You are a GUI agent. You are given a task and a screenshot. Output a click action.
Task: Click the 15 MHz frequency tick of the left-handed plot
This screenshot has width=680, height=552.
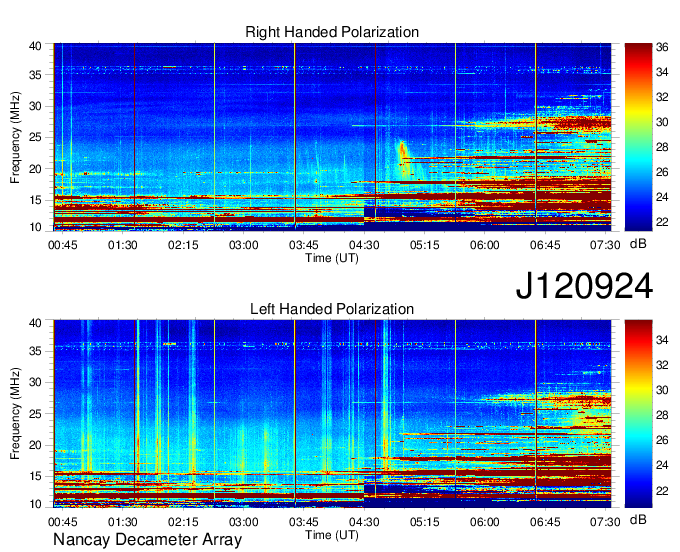[x=35, y=477]
